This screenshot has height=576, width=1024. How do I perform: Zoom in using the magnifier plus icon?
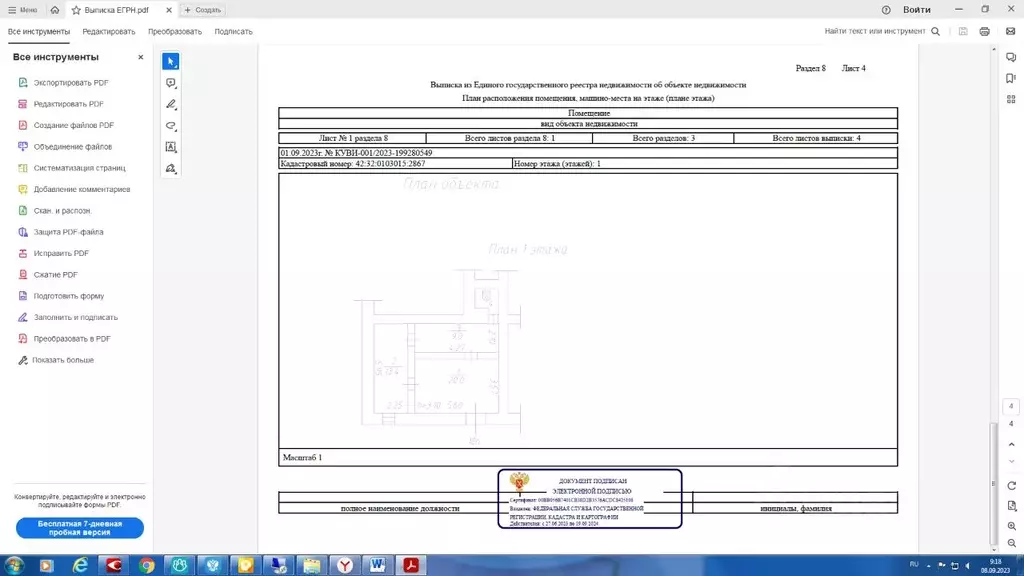1012,525
